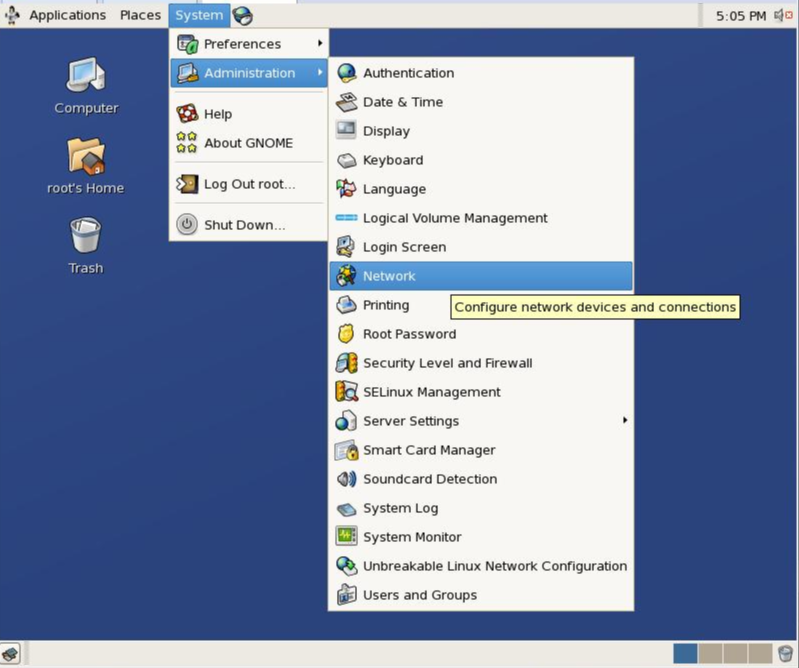Open System Log viewer
Viewport: 799px width, 668px height.
coord(481,508)
